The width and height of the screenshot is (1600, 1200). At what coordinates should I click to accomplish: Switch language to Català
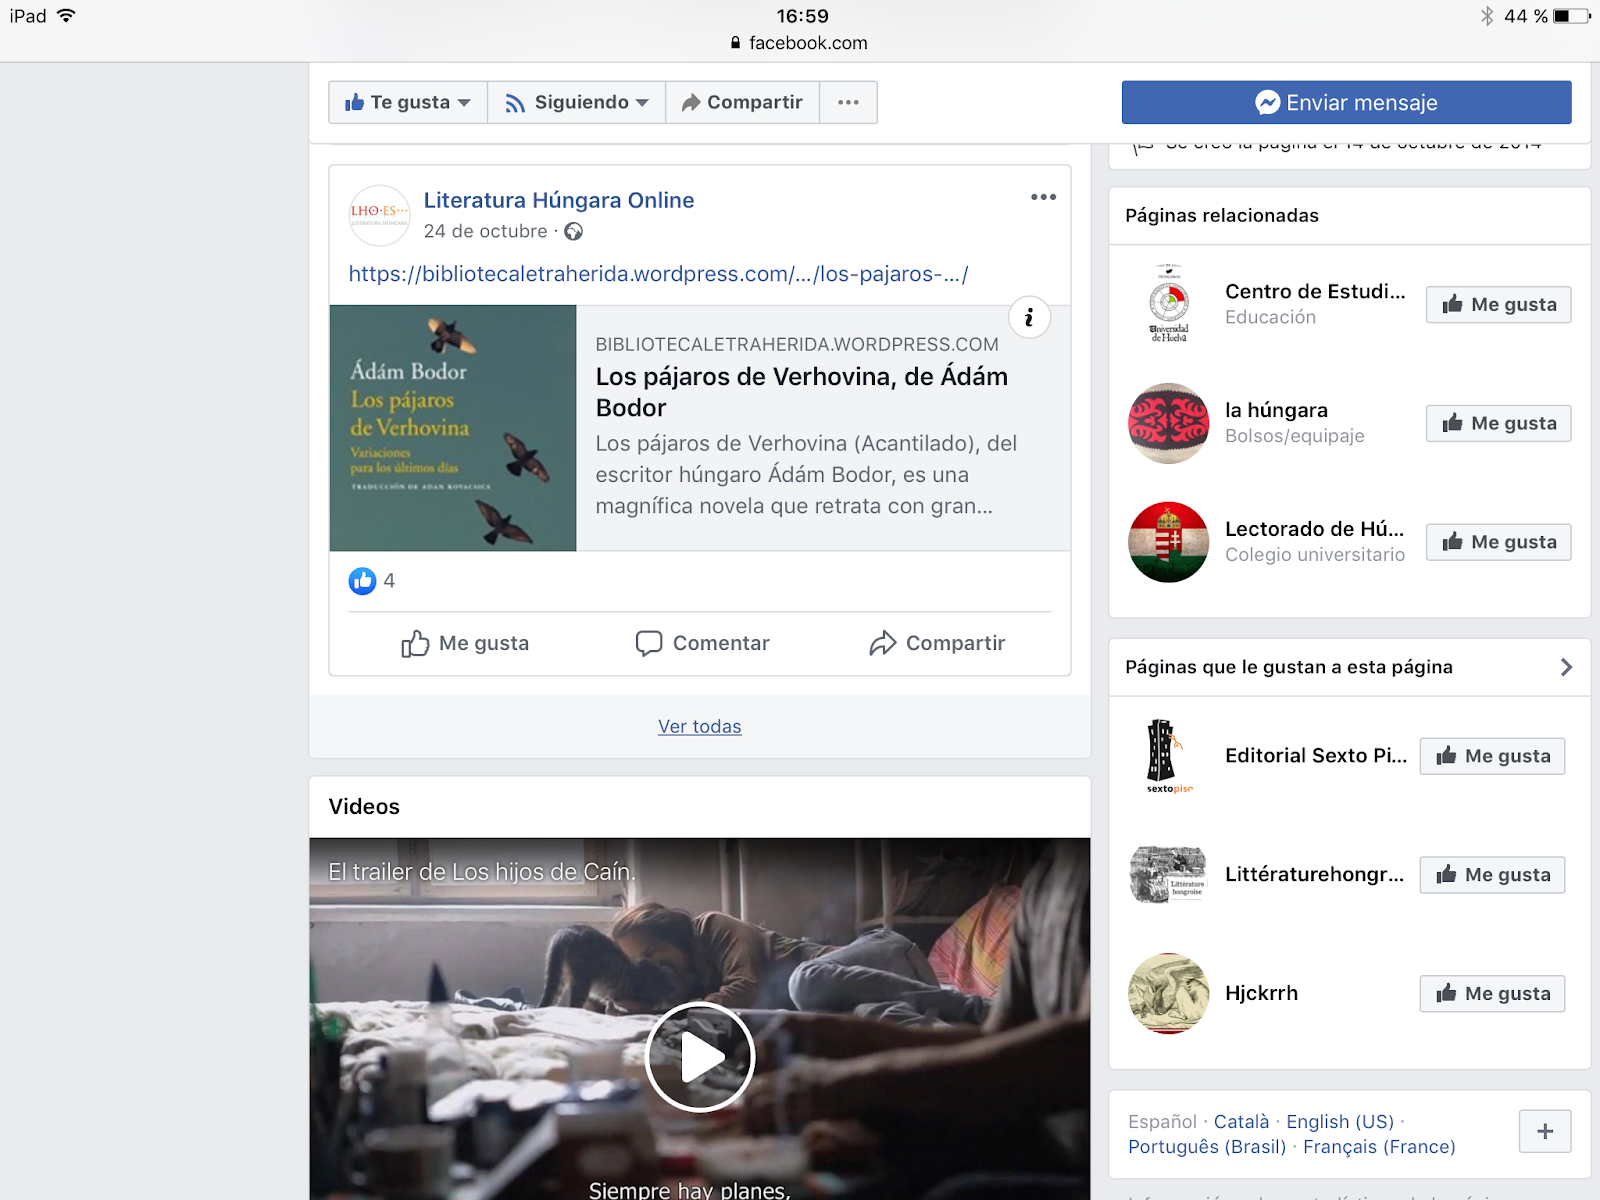(1241, 1122)
